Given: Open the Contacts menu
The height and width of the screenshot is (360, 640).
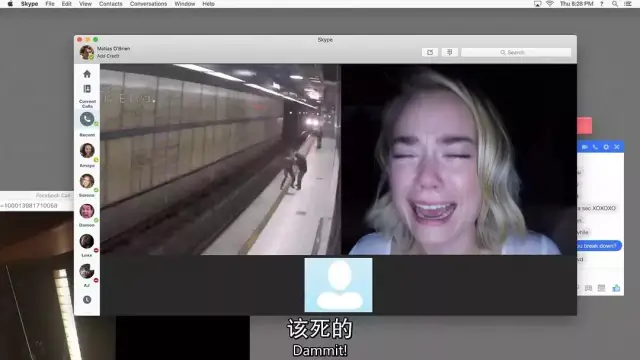Looking at the screenshot, I should point(111,4).
